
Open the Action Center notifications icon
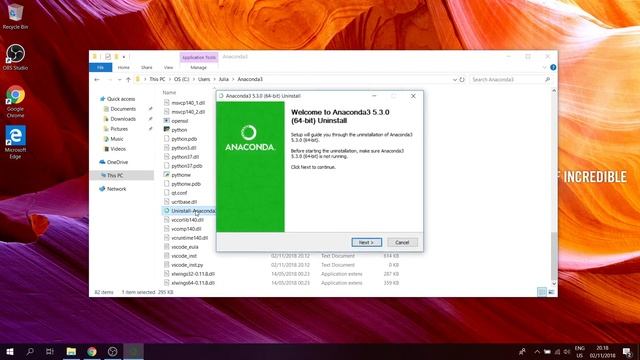point(627,351)
